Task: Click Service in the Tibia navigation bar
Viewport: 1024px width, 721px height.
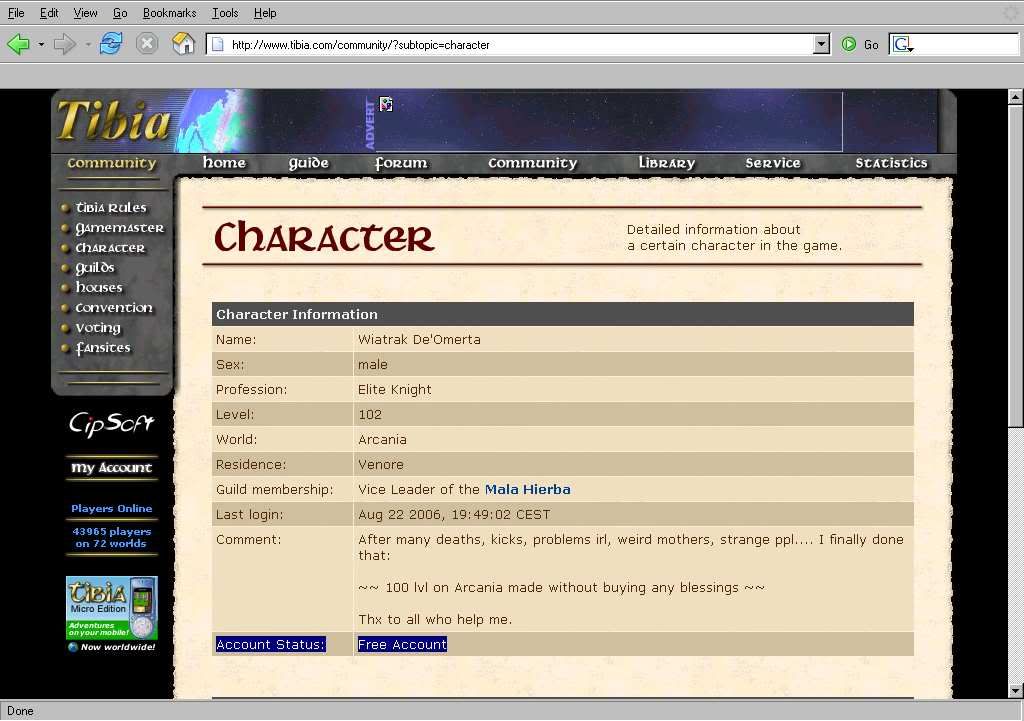Action: [x=773, y=163]
